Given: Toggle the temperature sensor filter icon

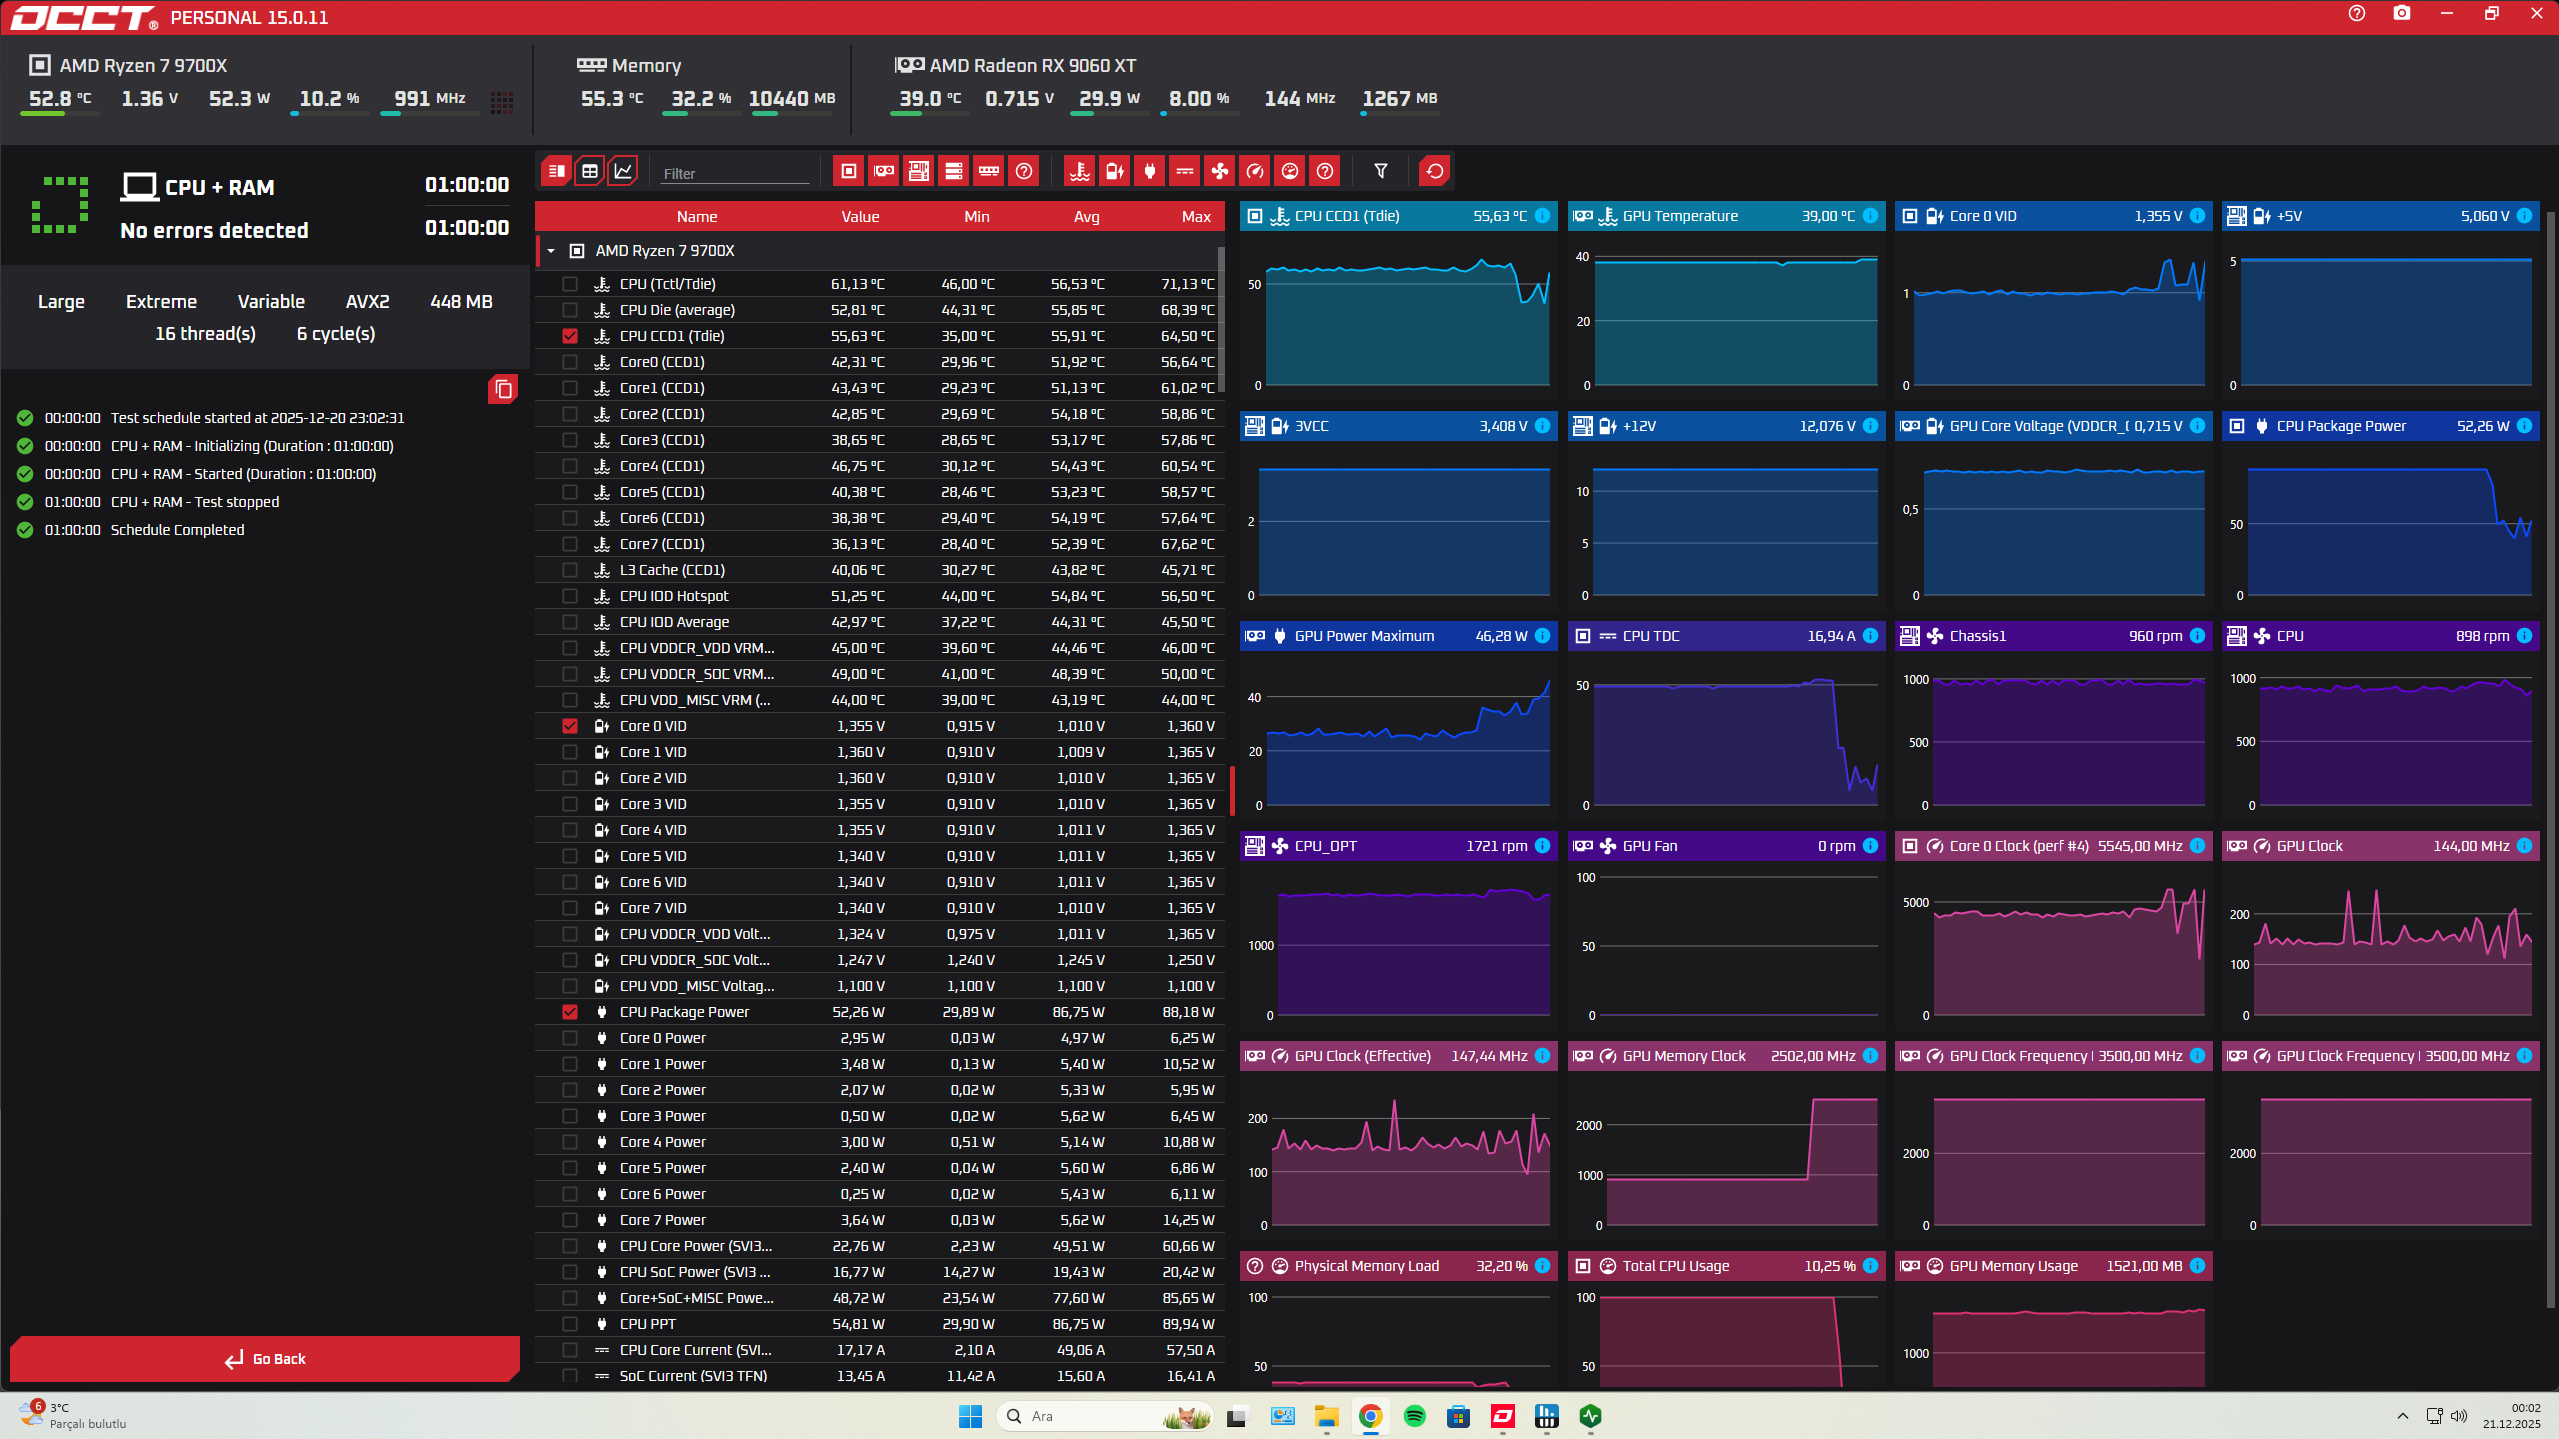Looking at the screenshot, I should 1079,171.
